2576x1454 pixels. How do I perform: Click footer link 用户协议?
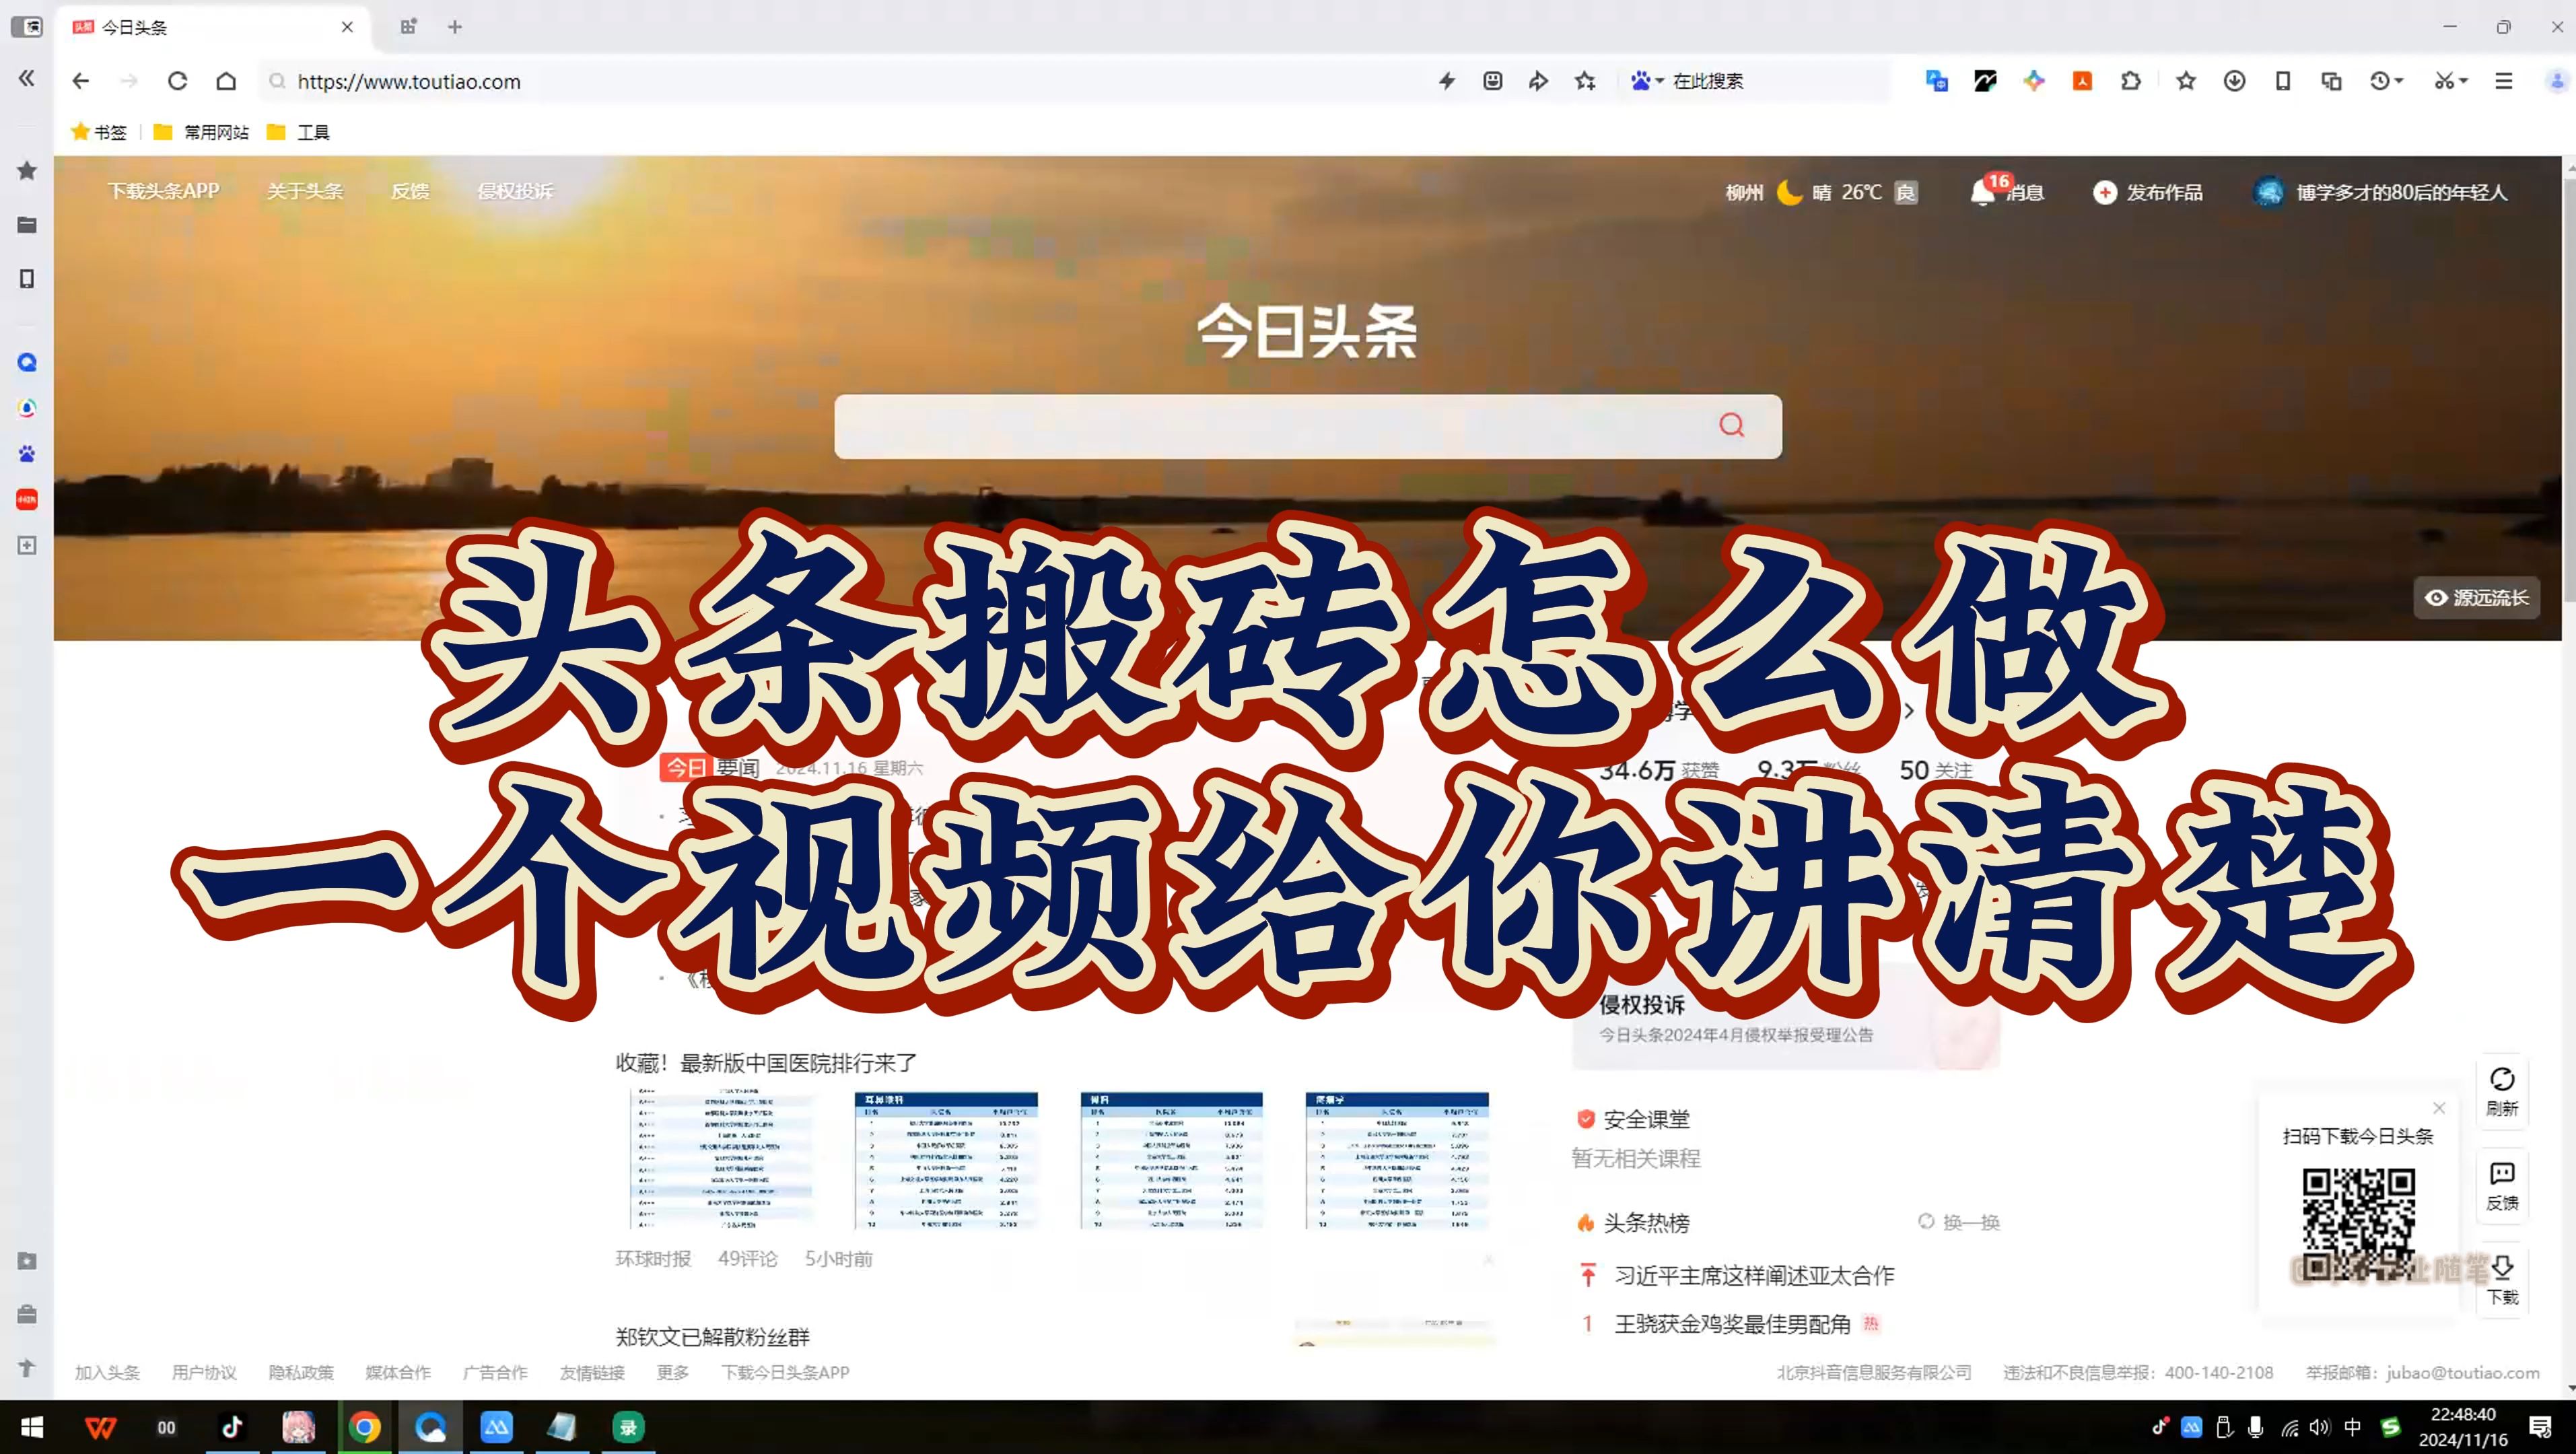tap(204, 1372)
